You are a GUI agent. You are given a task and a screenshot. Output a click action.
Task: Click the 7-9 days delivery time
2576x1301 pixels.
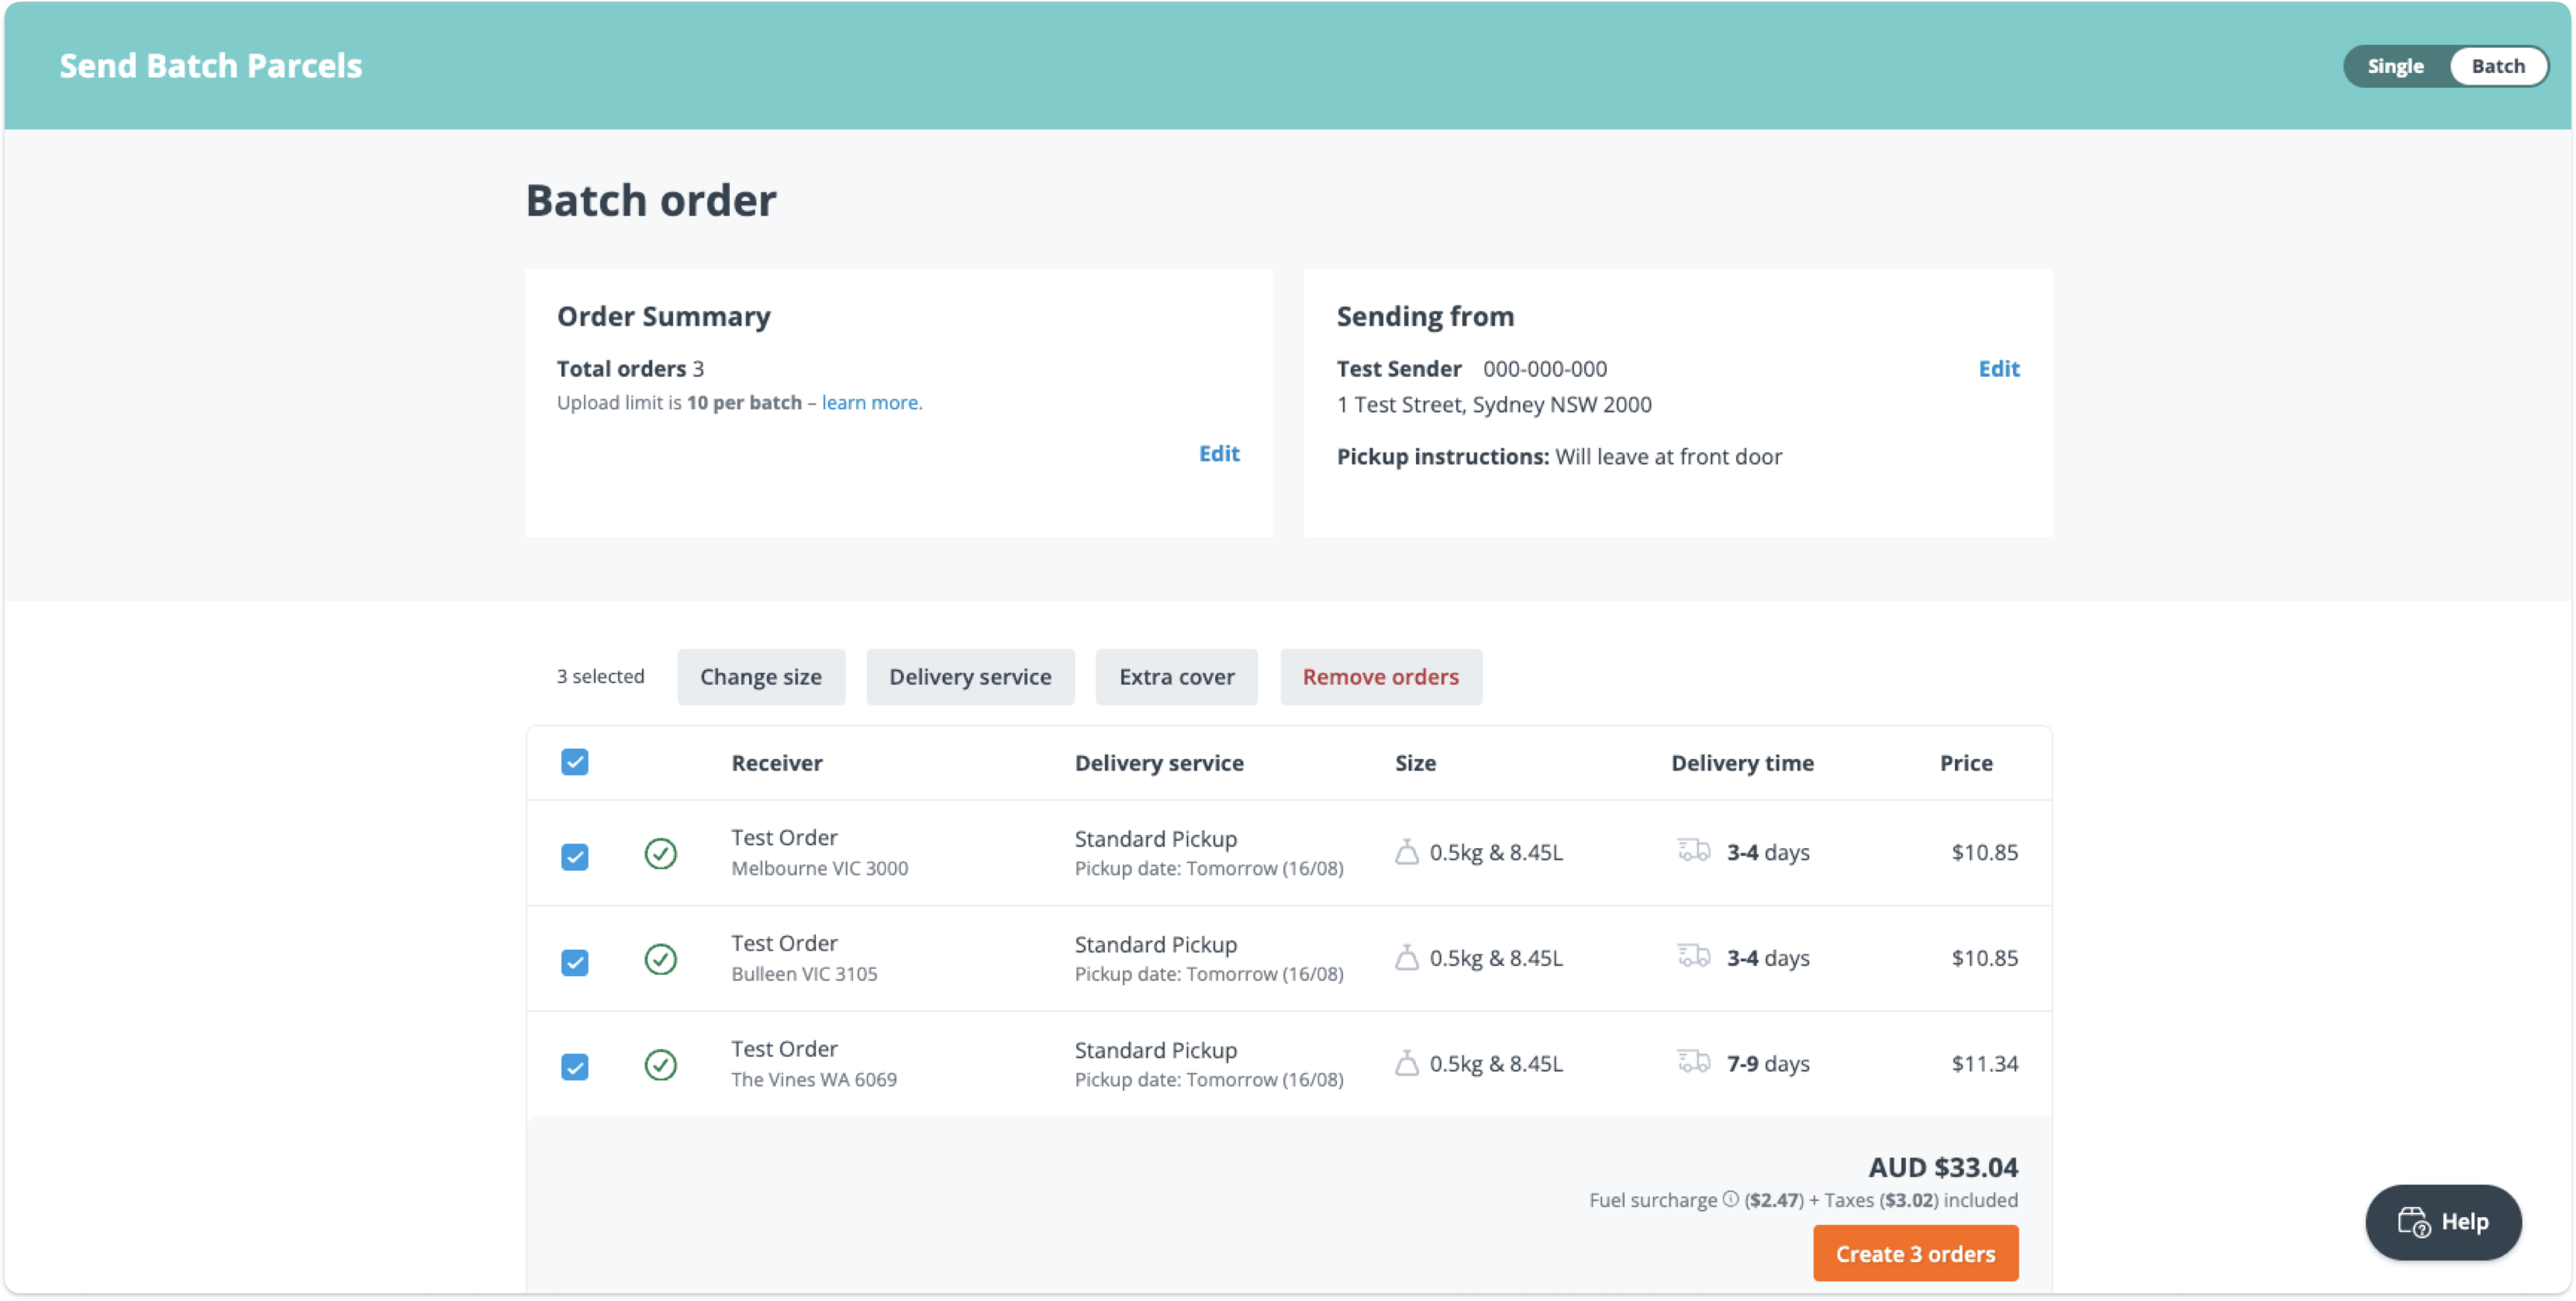(1767, 1063)
